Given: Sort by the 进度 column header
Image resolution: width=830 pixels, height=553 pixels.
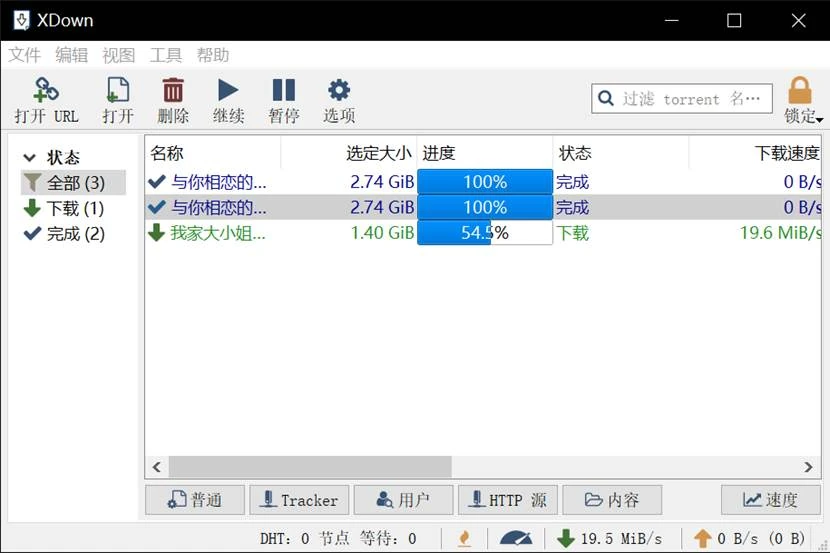Looking at the screenshot, I should (x=485, y=153).
